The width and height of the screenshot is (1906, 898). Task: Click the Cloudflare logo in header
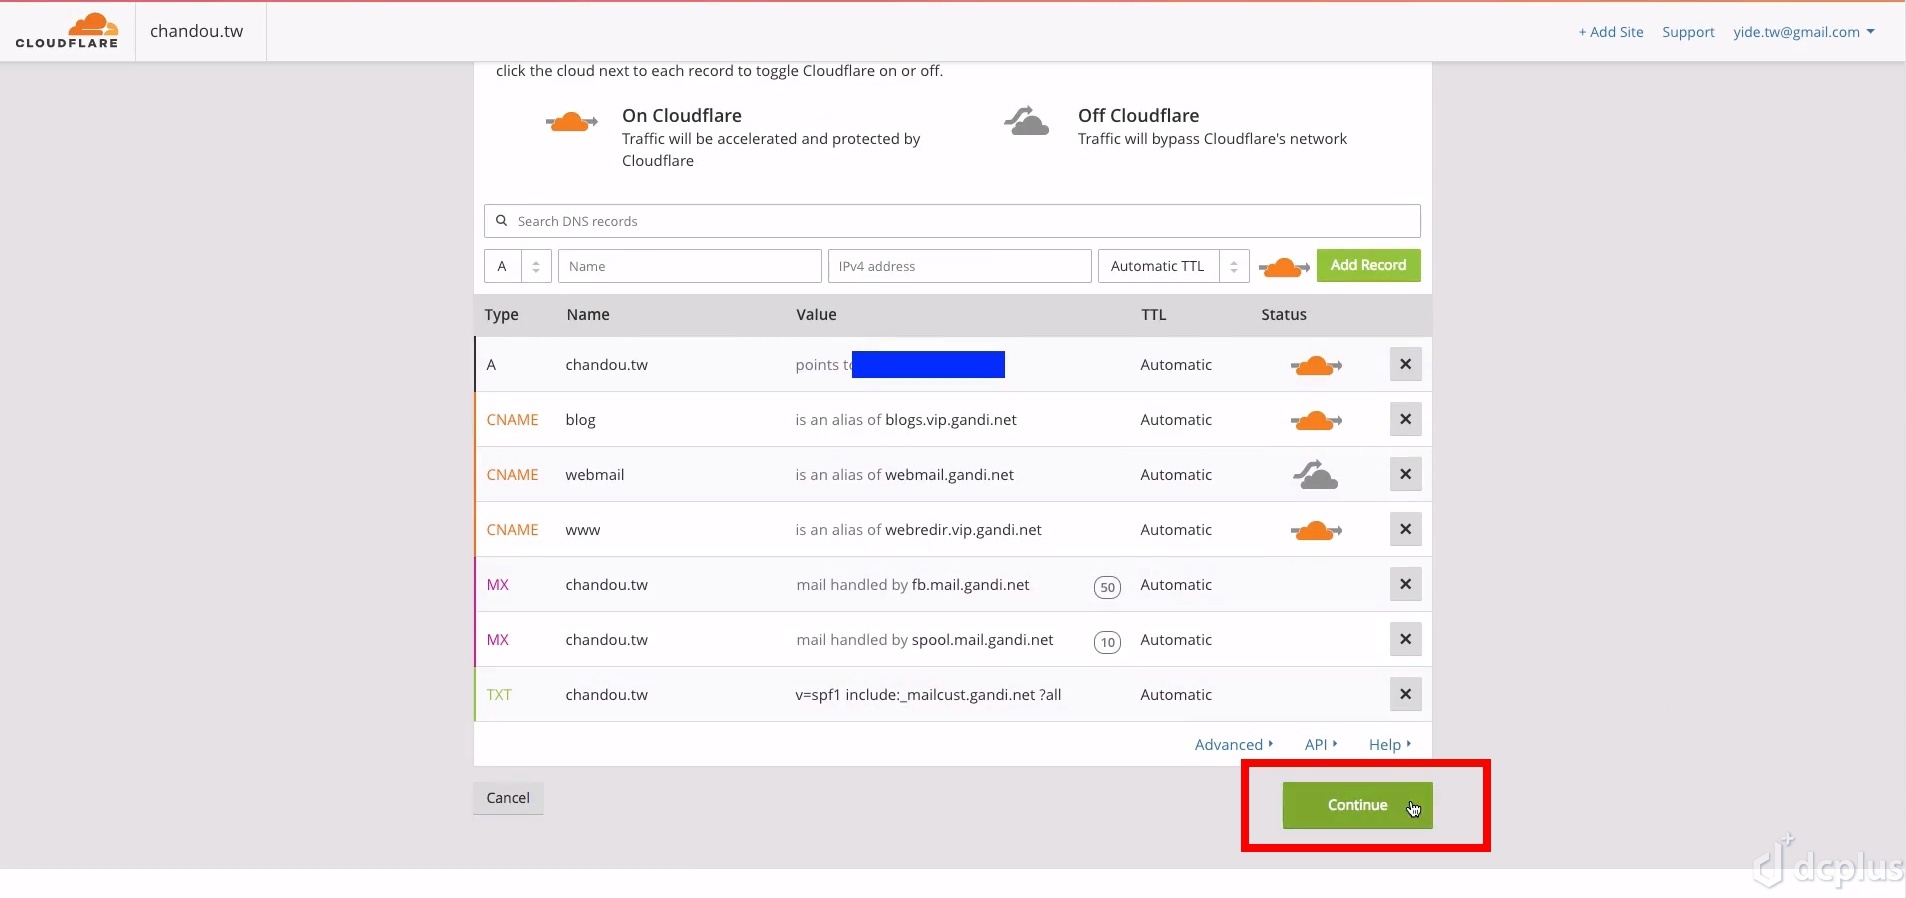pyautogui.click(x=67, y=31)
